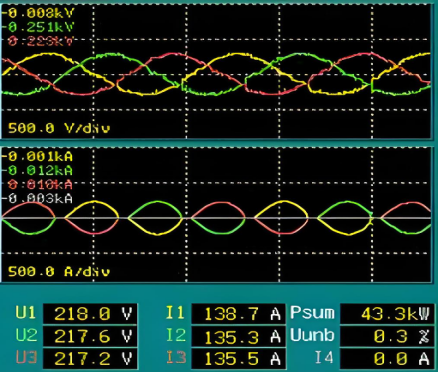Select the red voltage cursor label

coord(40,41)
